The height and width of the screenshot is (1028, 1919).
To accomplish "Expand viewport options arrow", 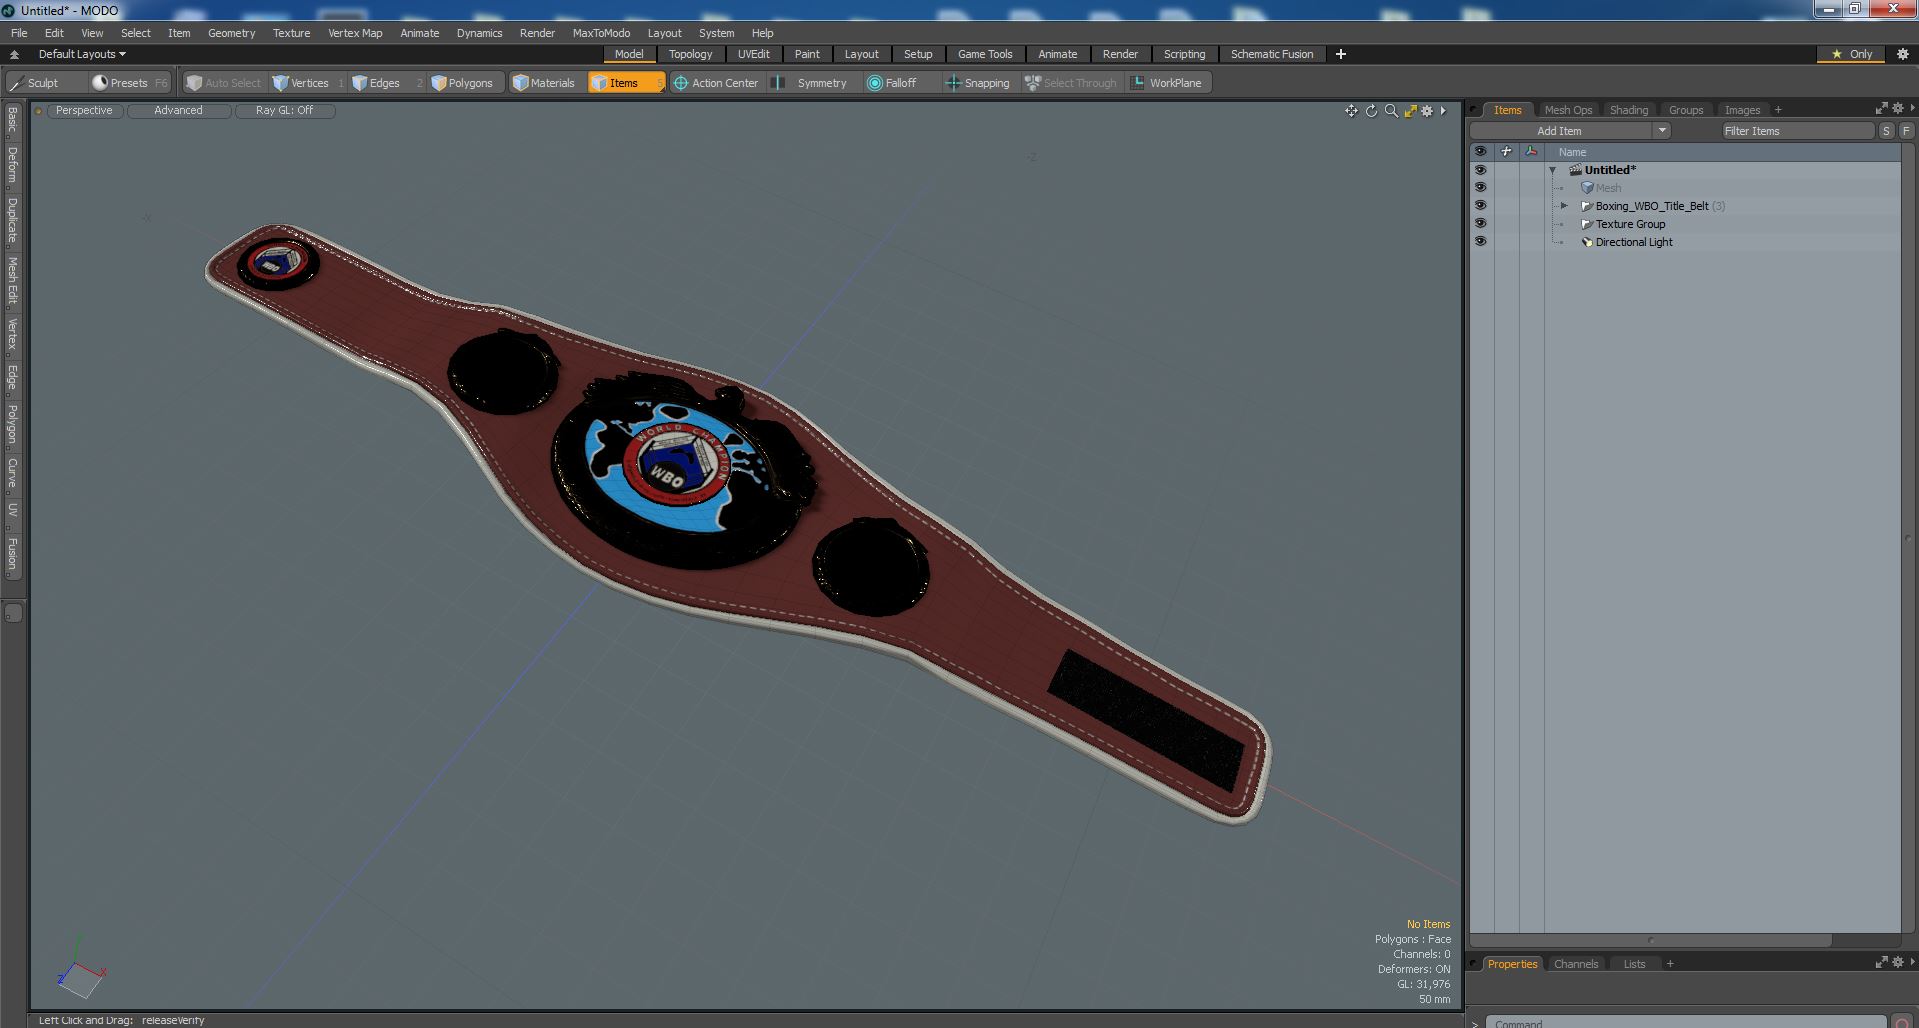I will pyautogui.click(x=1443, y=111).
